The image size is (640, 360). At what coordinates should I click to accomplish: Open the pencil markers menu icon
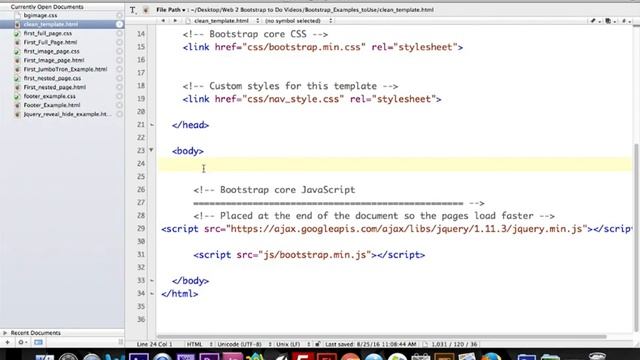[594, 21]
